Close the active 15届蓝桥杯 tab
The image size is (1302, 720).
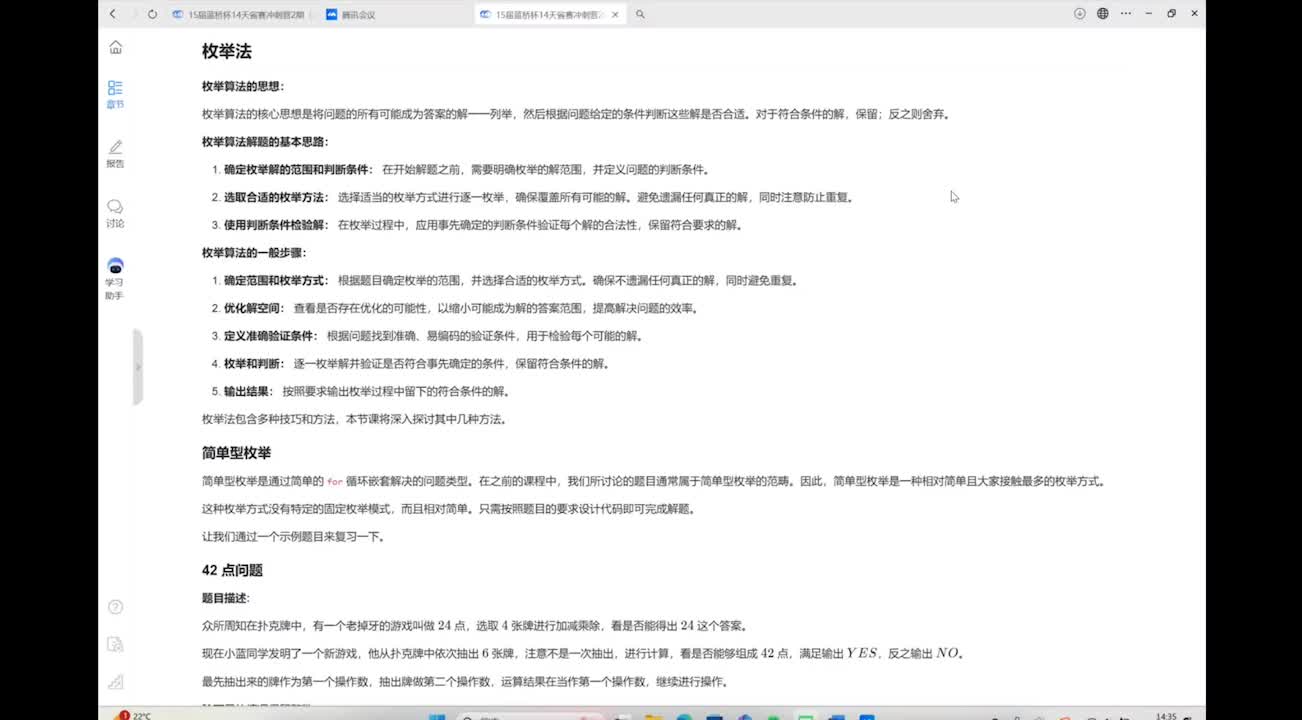point(615,14)
